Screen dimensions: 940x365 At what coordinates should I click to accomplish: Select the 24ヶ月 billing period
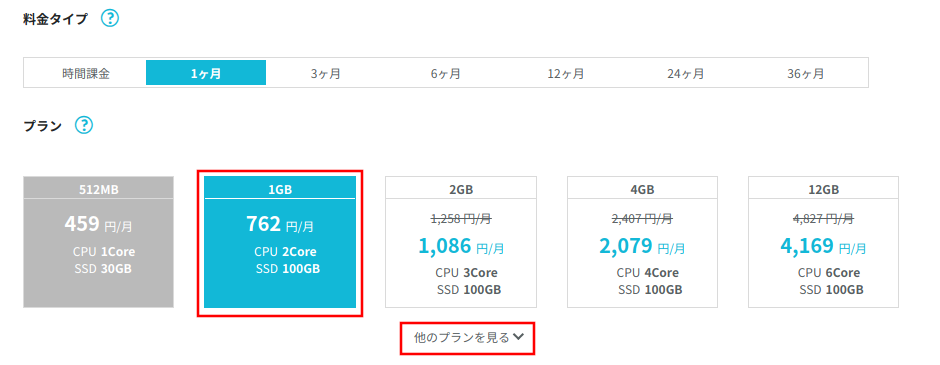pos(686,74)
